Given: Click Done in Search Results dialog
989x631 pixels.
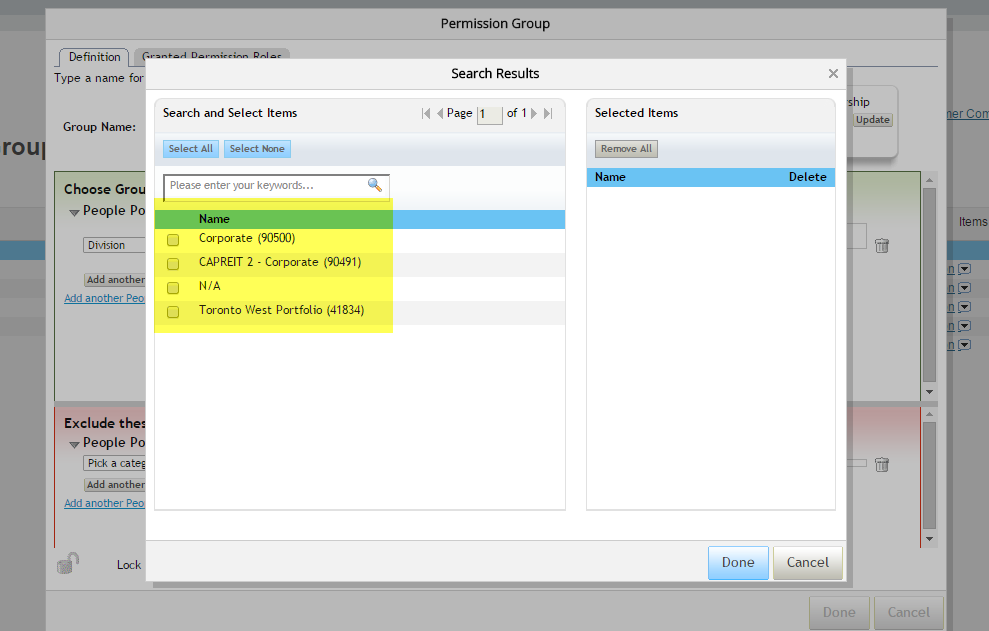Looking at the screenshot, I should (738, 563).
